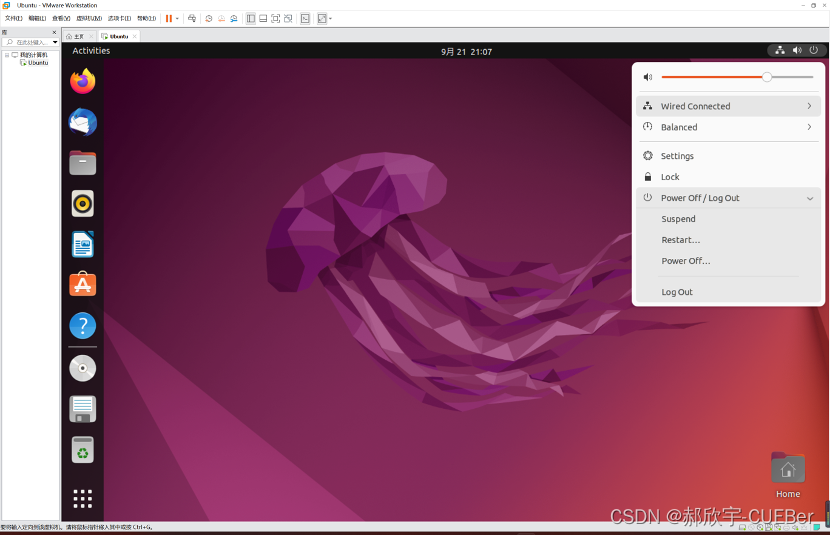
Task: Open Ubuntu Software from the dock
Action: pyautogui.click(x=83, y=285)
